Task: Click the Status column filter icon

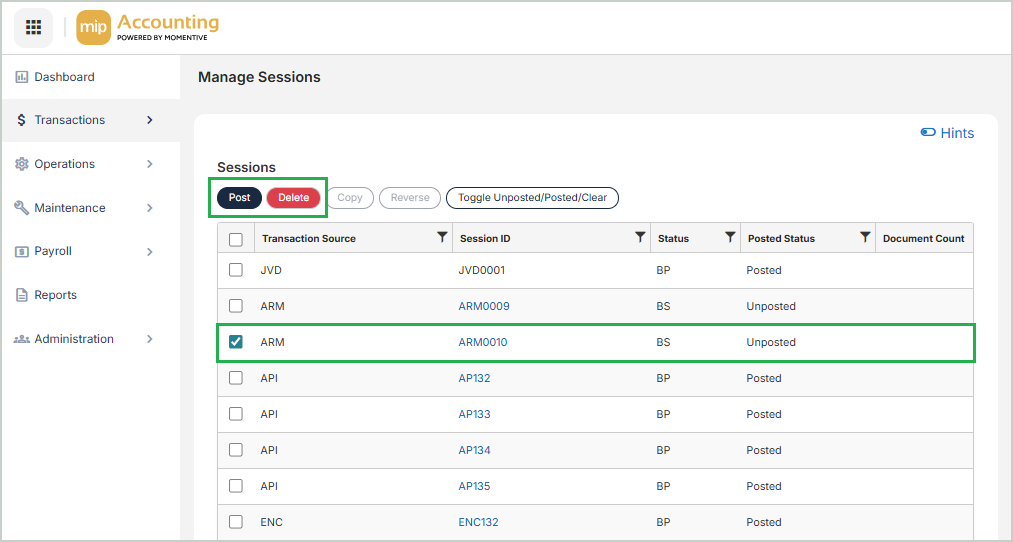Action: (x=730, y=238)
